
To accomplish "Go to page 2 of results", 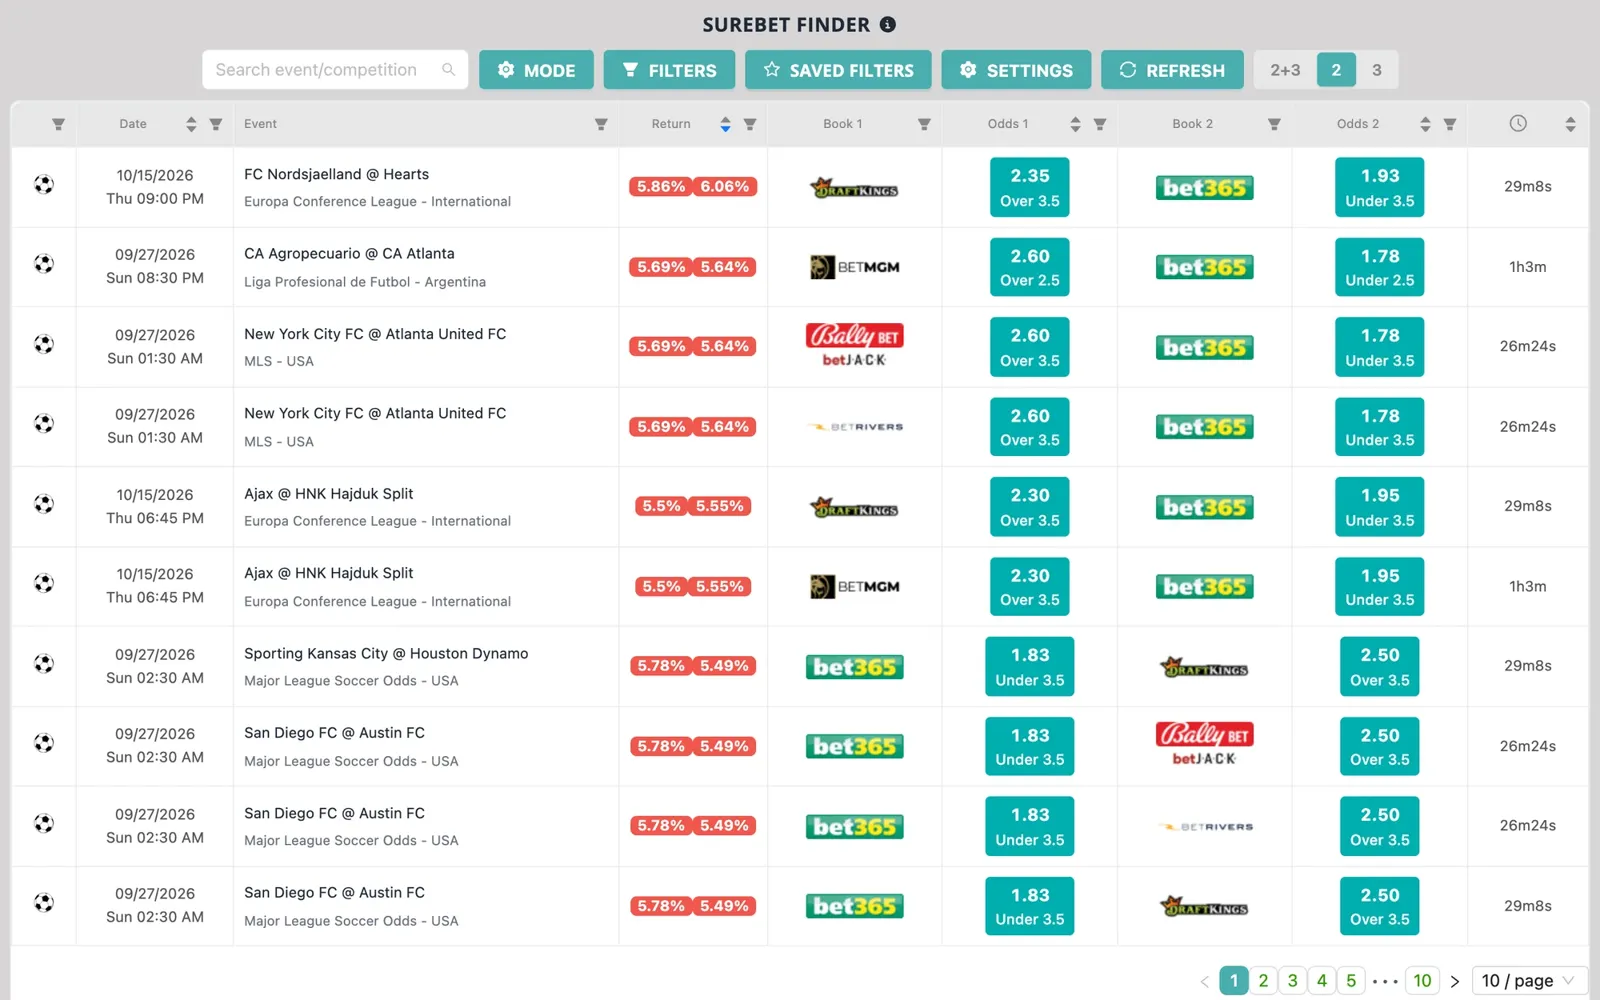I will [x=1263, y=981].
